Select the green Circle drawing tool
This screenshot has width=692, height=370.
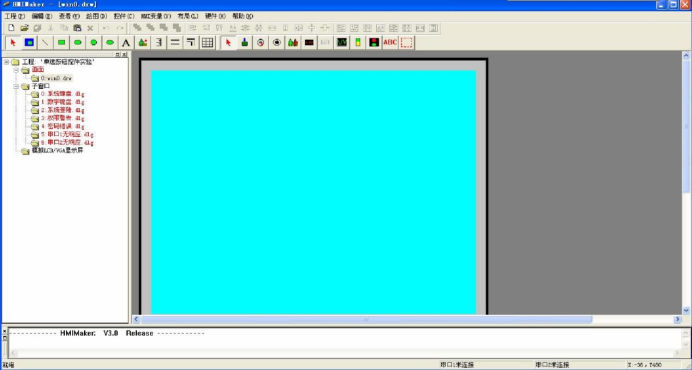[x=94, y=42]
